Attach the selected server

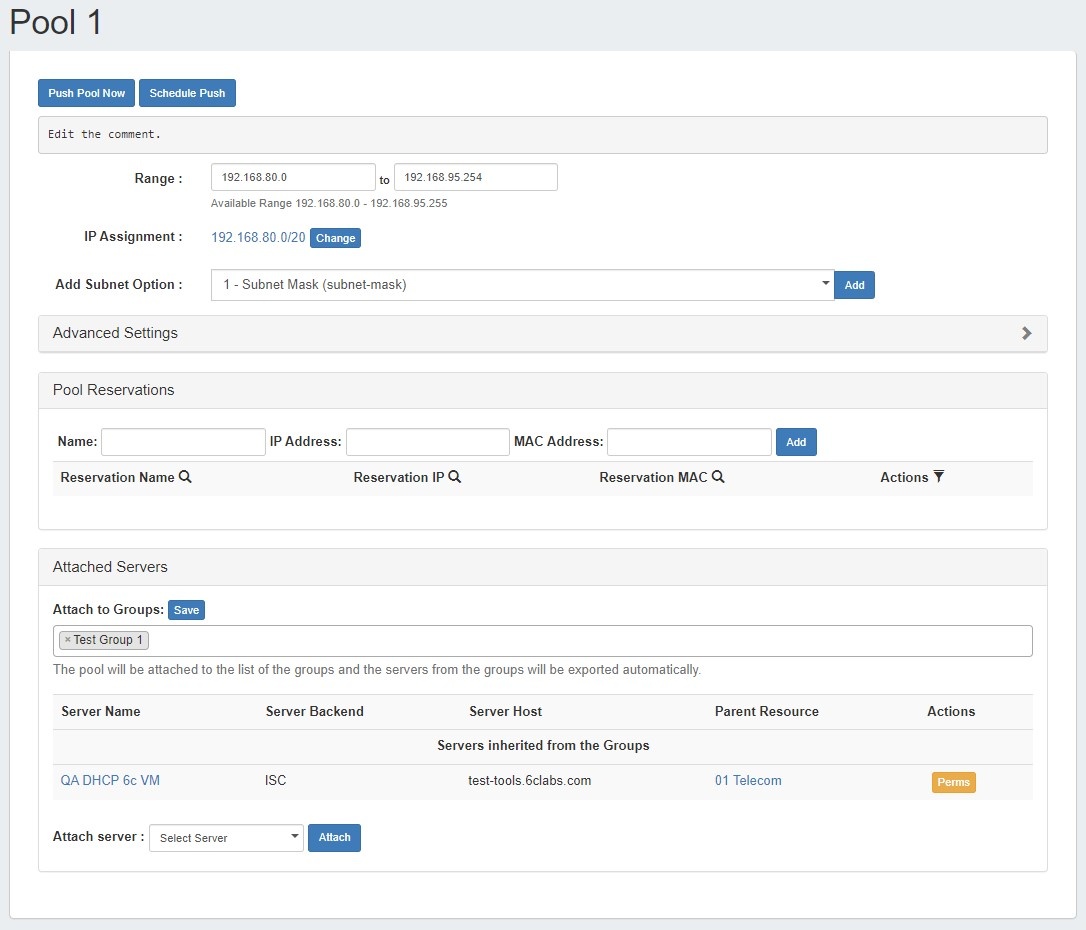(334, 838)
